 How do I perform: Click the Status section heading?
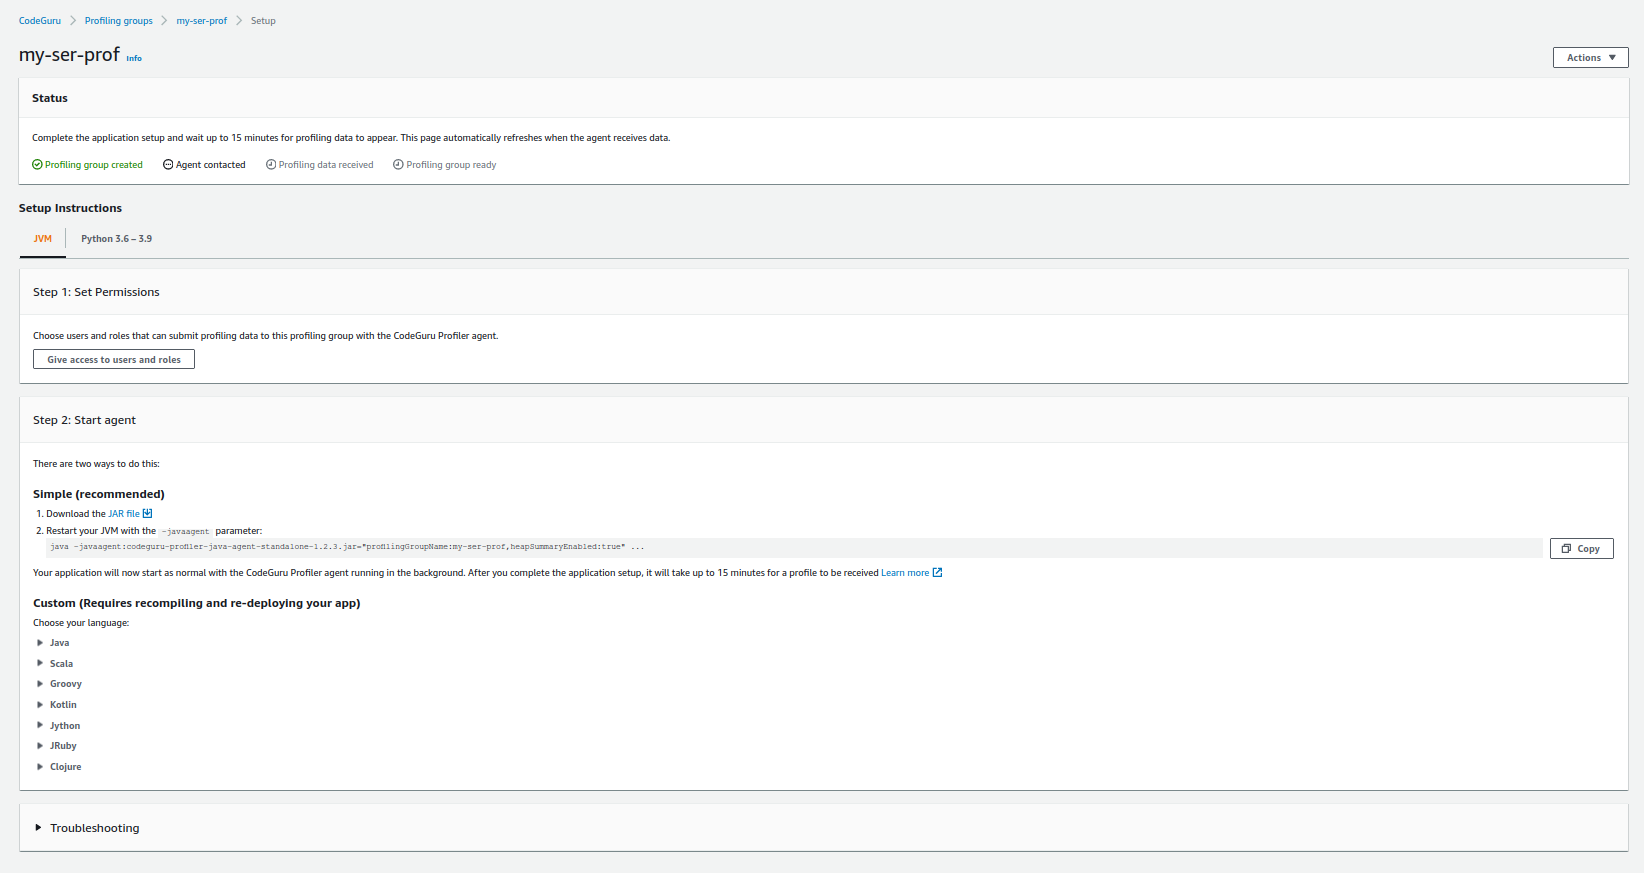(50, 98)
